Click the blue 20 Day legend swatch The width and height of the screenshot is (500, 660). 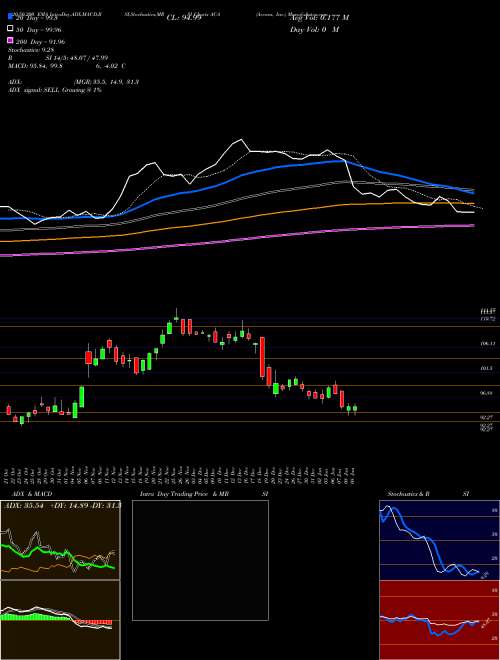tap(10, 17)
